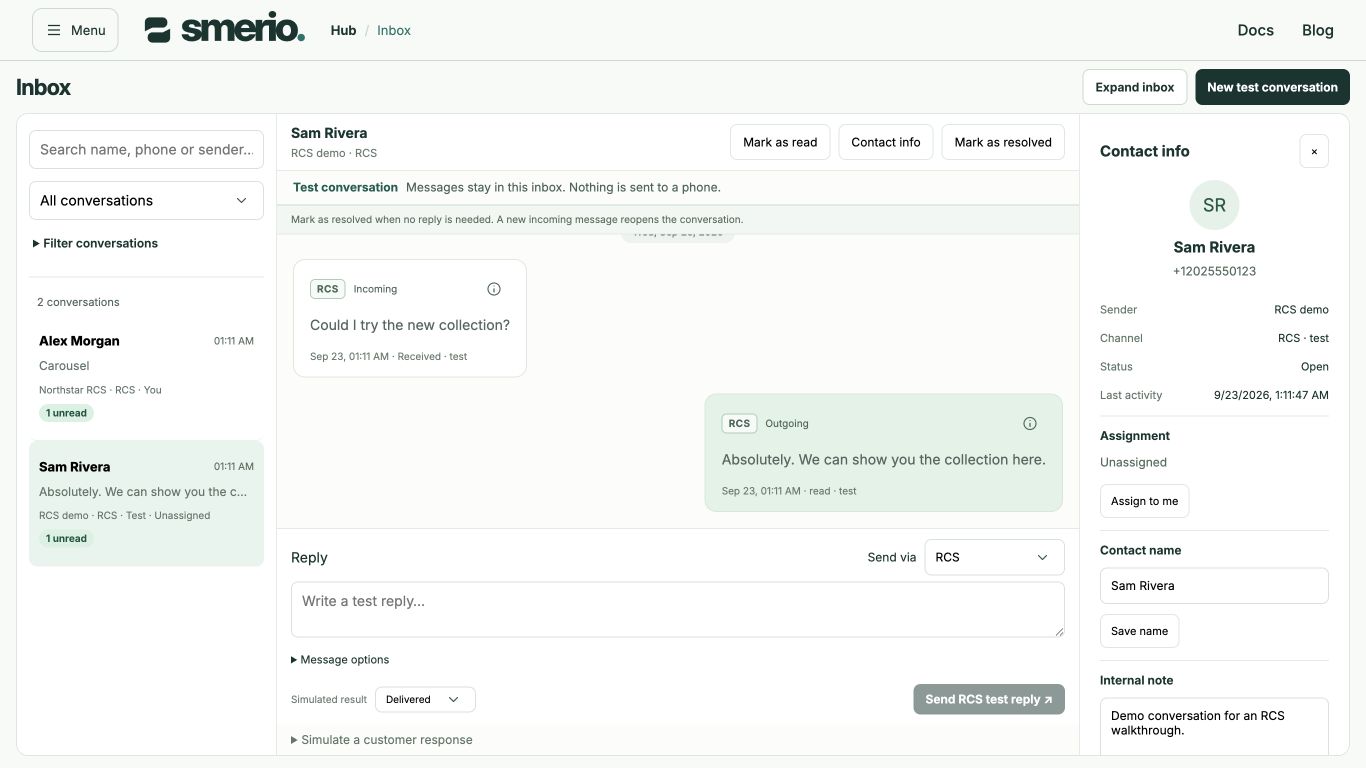Open the Blog link
This screenshot has width=1366, height=768.
1317,30
